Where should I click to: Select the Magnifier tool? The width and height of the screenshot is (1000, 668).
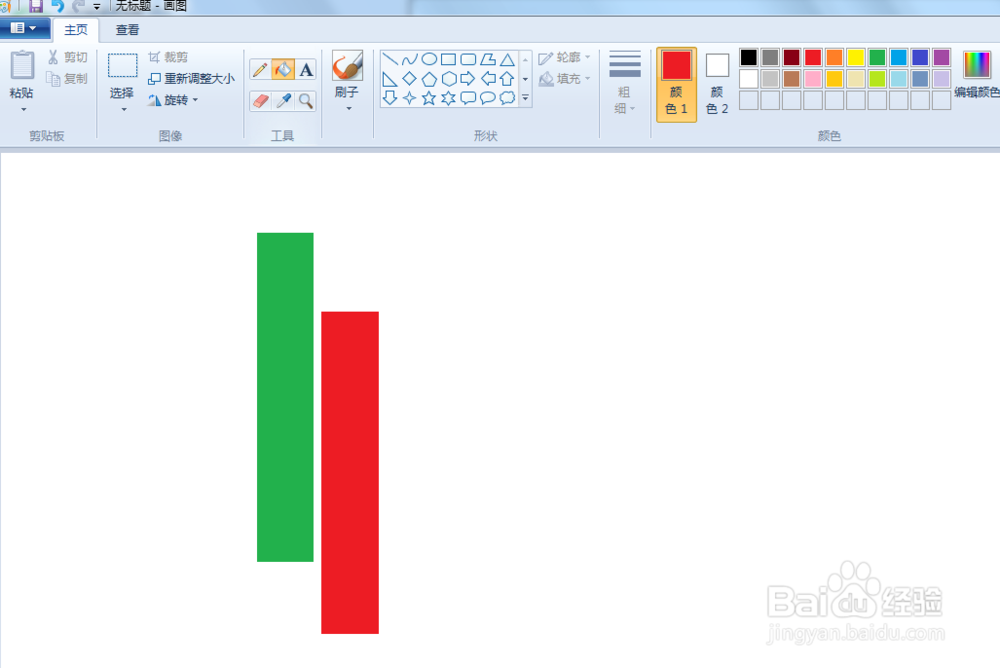coord(306,101)
